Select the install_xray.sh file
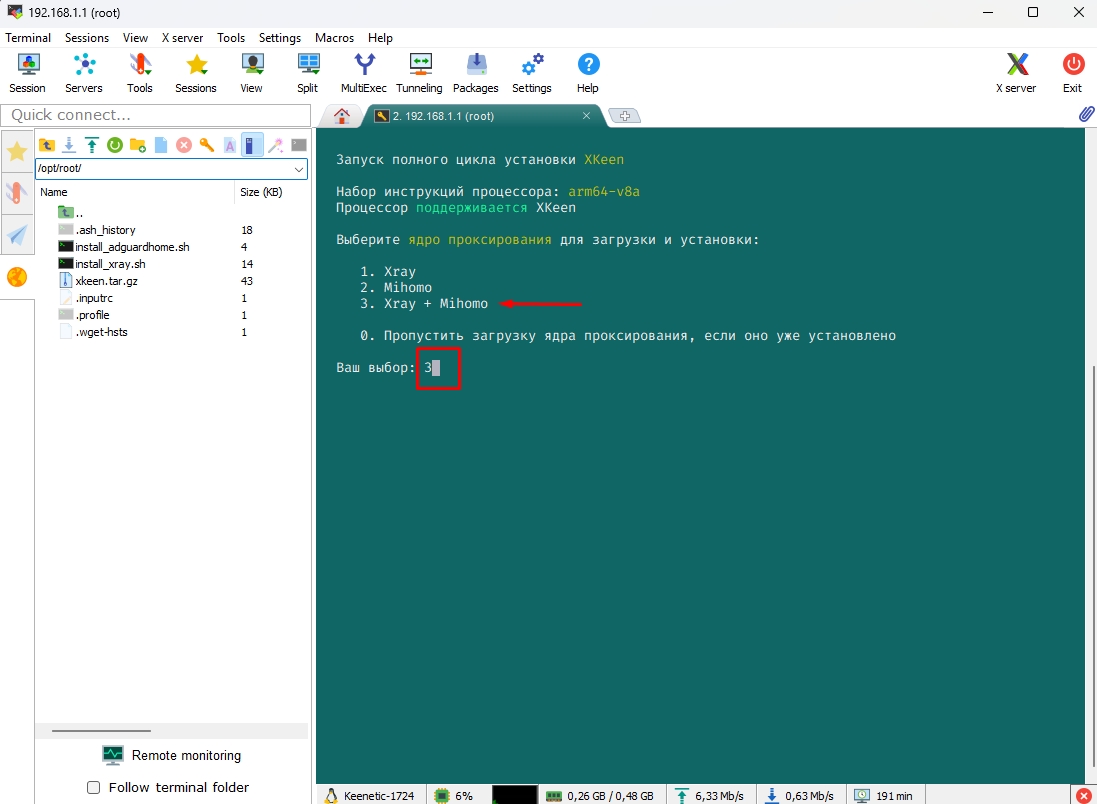This screenshot has height=804, width=1097. click(x=110, y=264)
